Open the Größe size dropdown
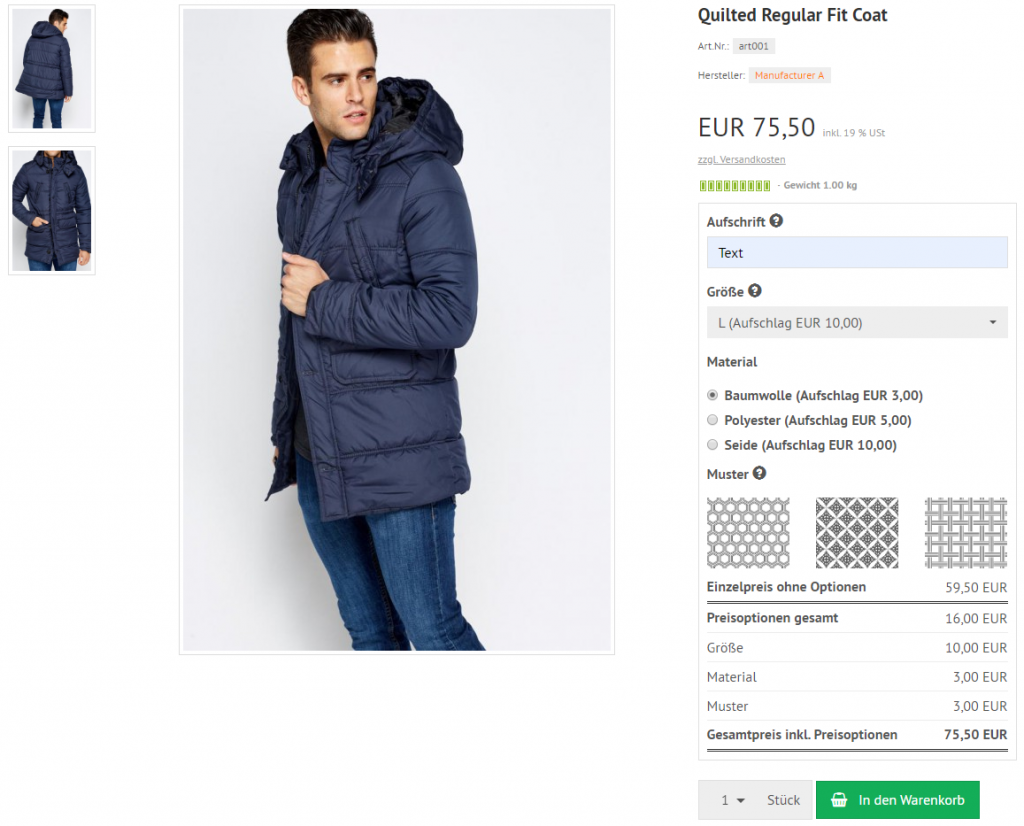Image resolution: width=1024 pixels, height=826 pixels. point(857,322)
